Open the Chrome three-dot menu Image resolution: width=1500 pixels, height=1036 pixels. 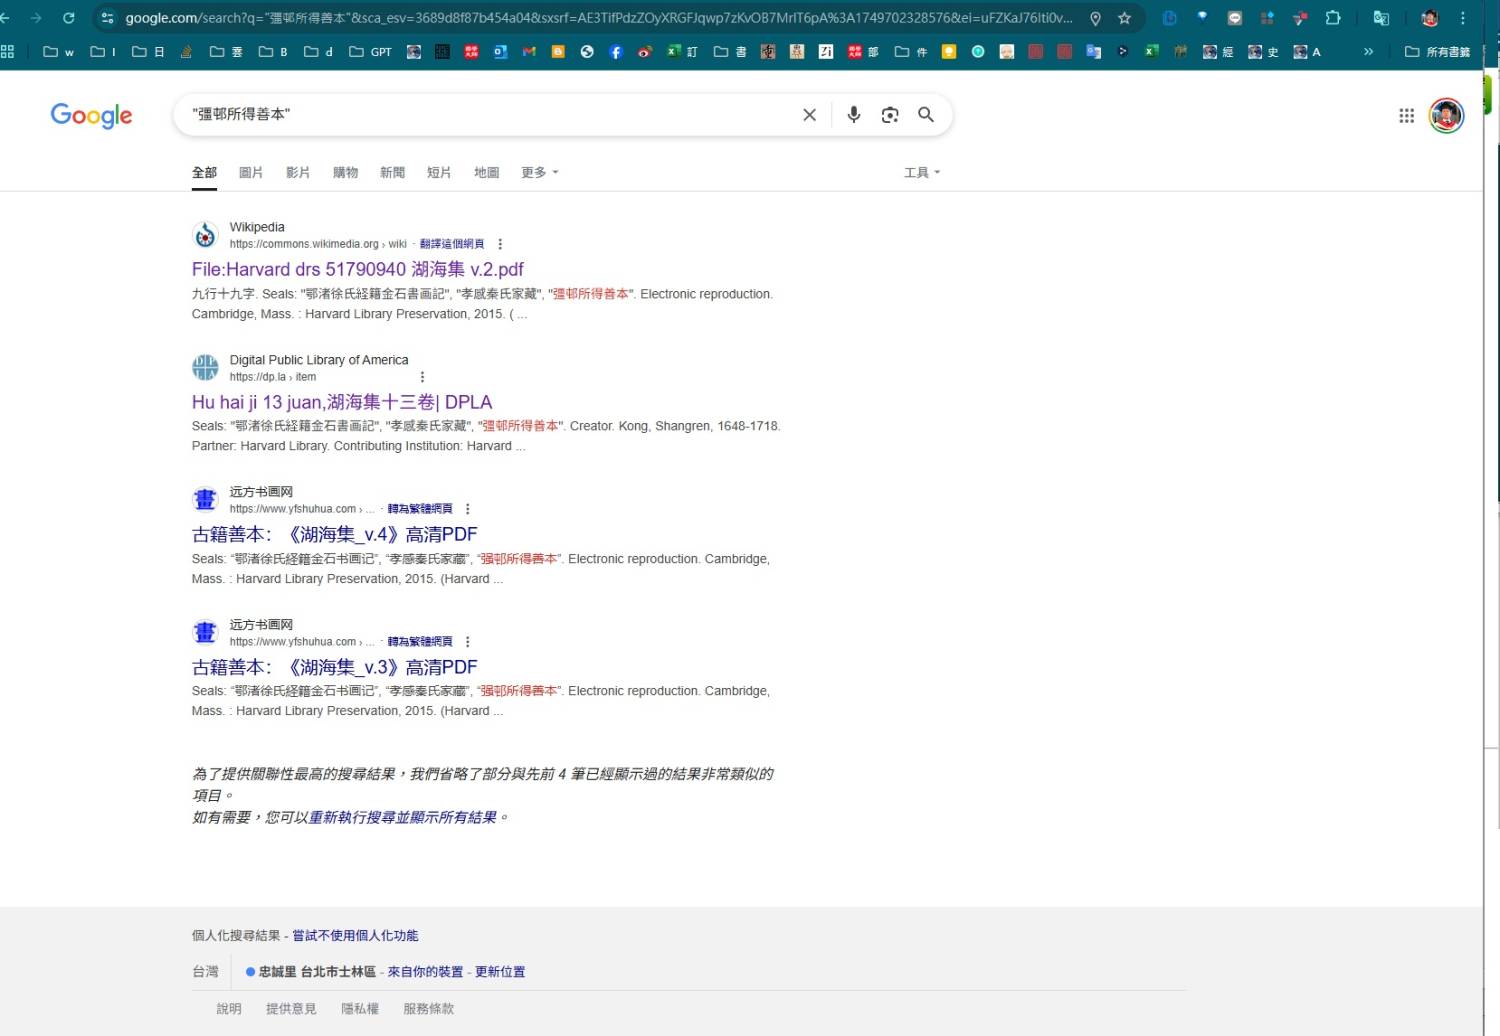1463,18
